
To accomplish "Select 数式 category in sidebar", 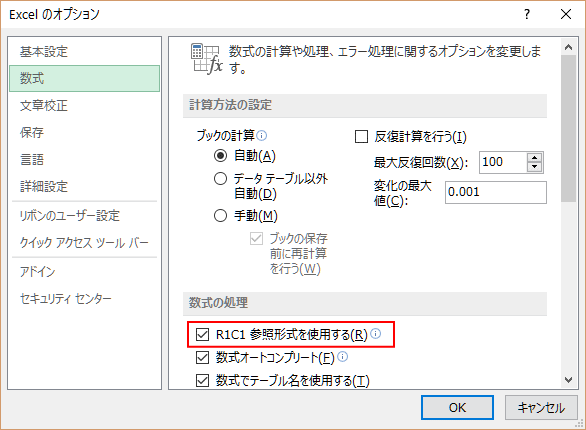I will coord(84,78).
